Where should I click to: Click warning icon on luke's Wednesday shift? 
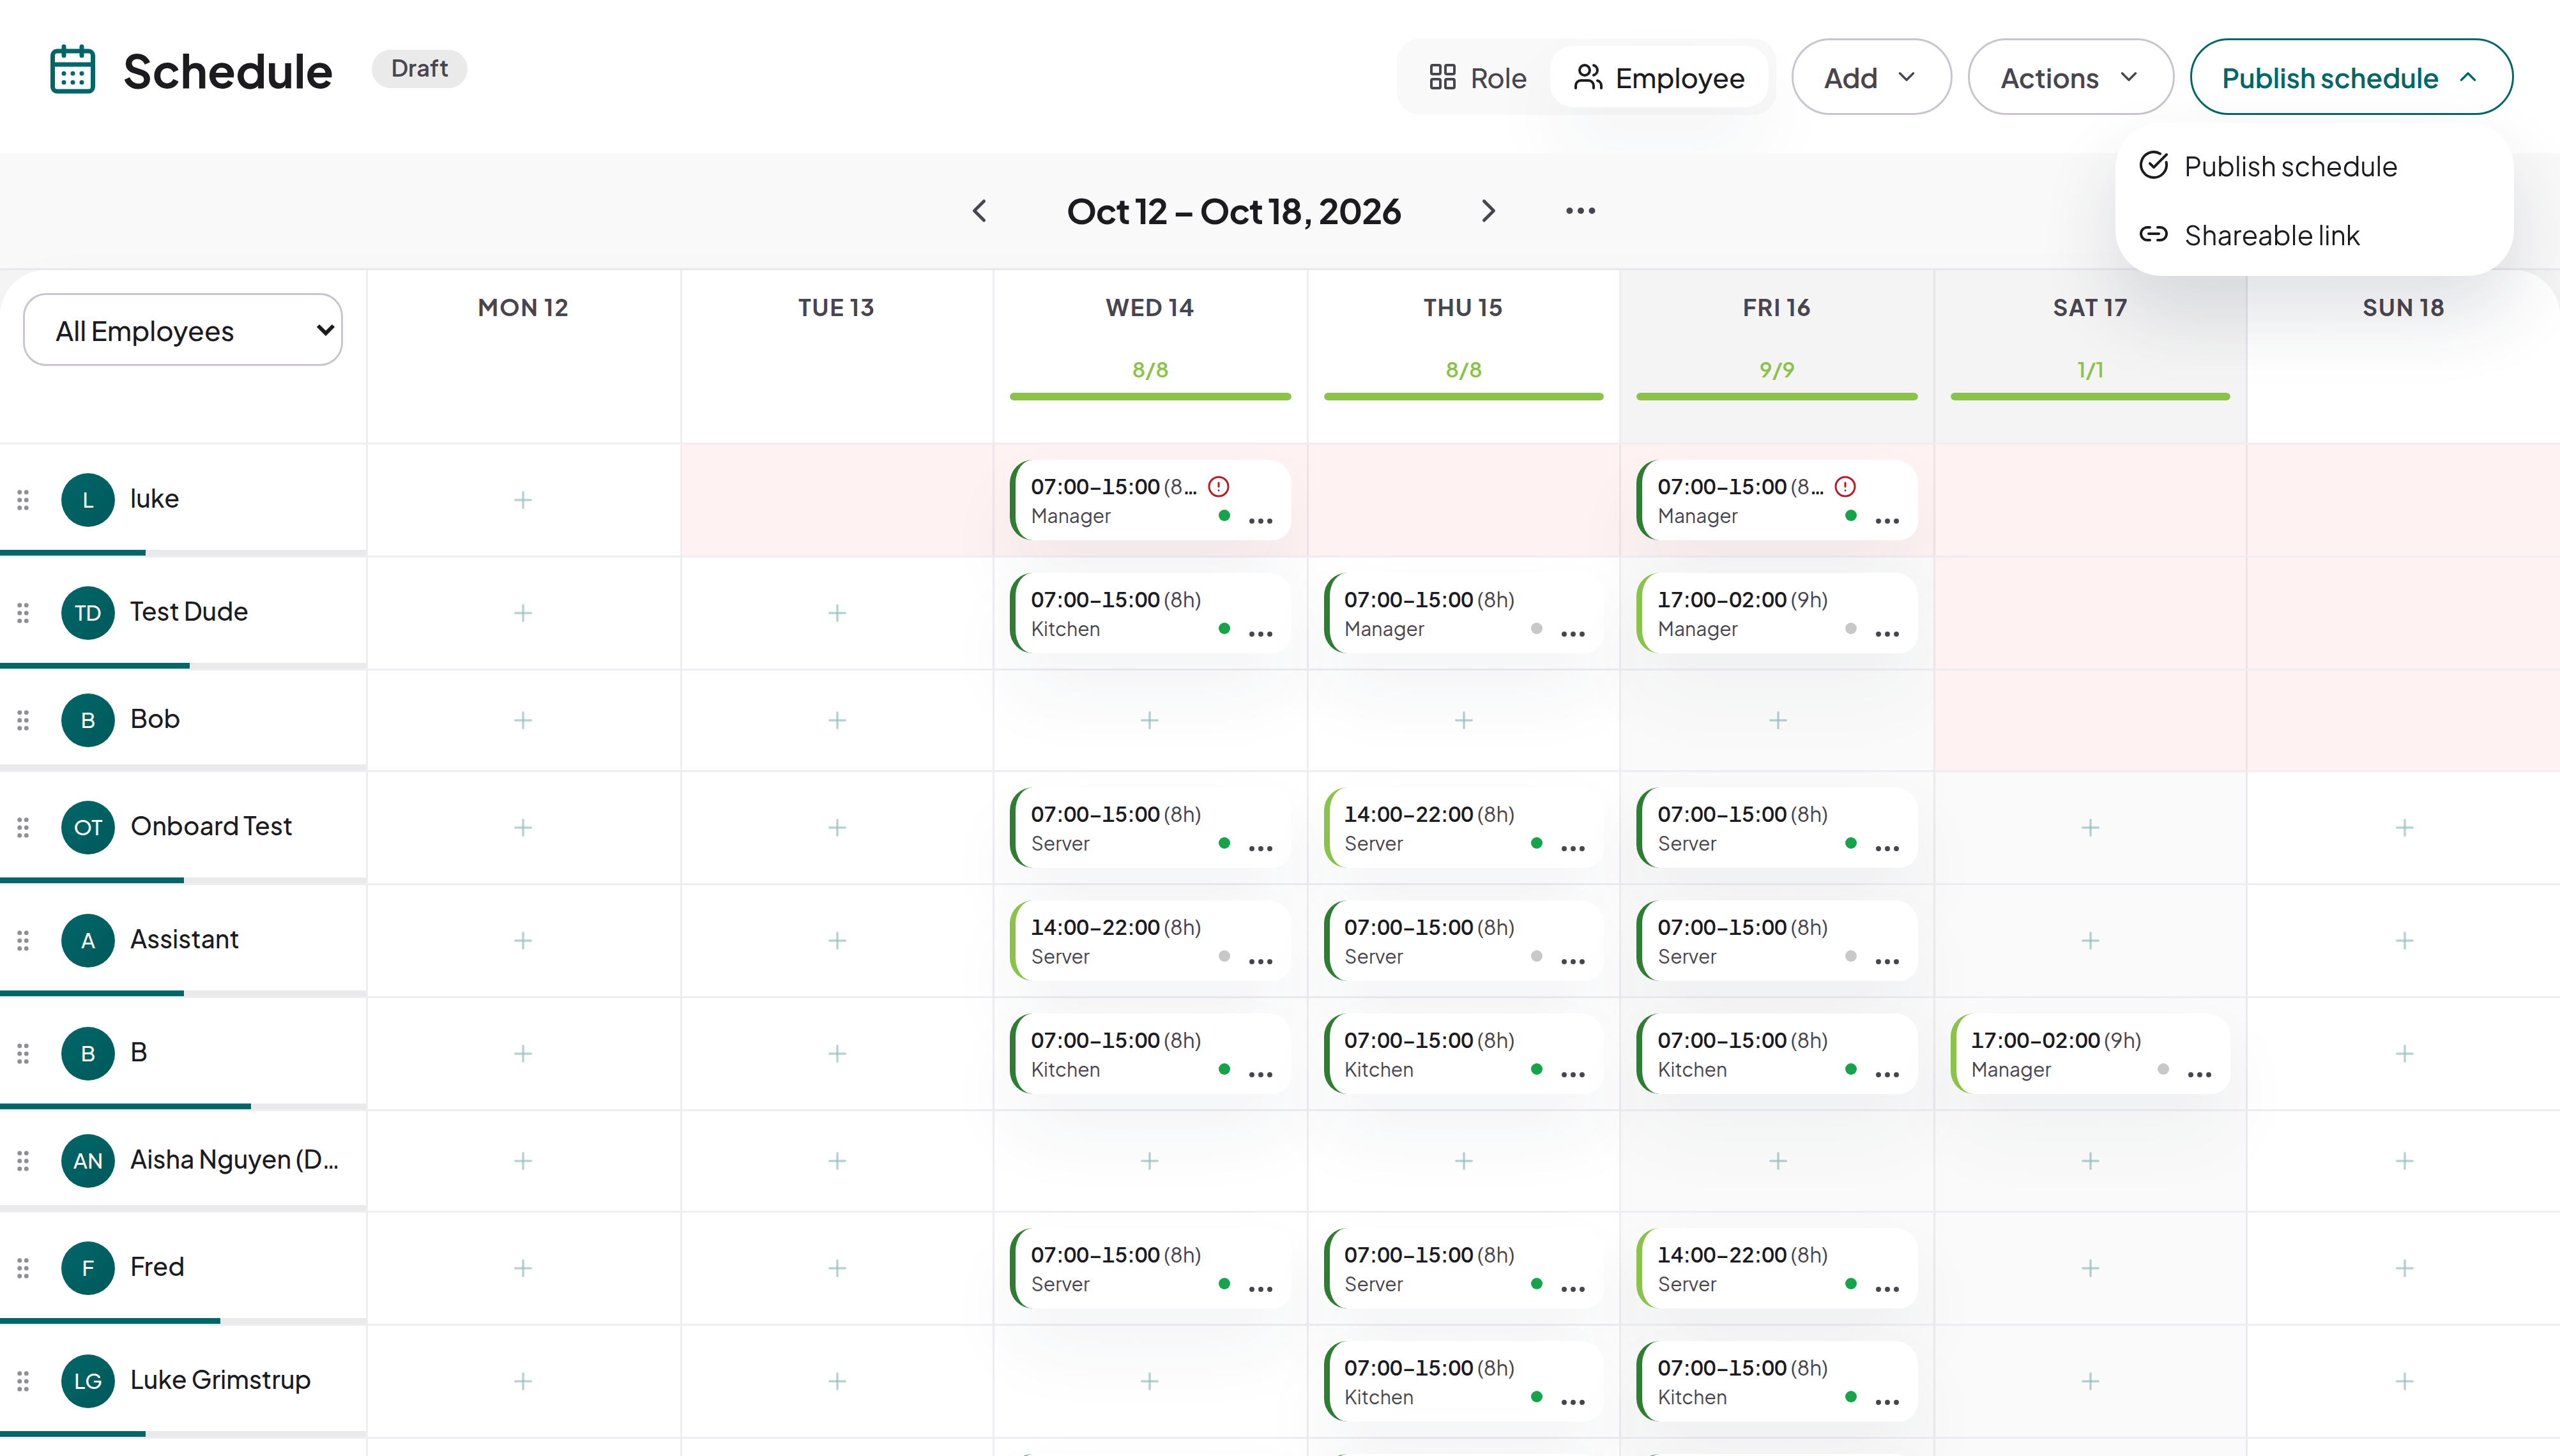click(1218, 487)
